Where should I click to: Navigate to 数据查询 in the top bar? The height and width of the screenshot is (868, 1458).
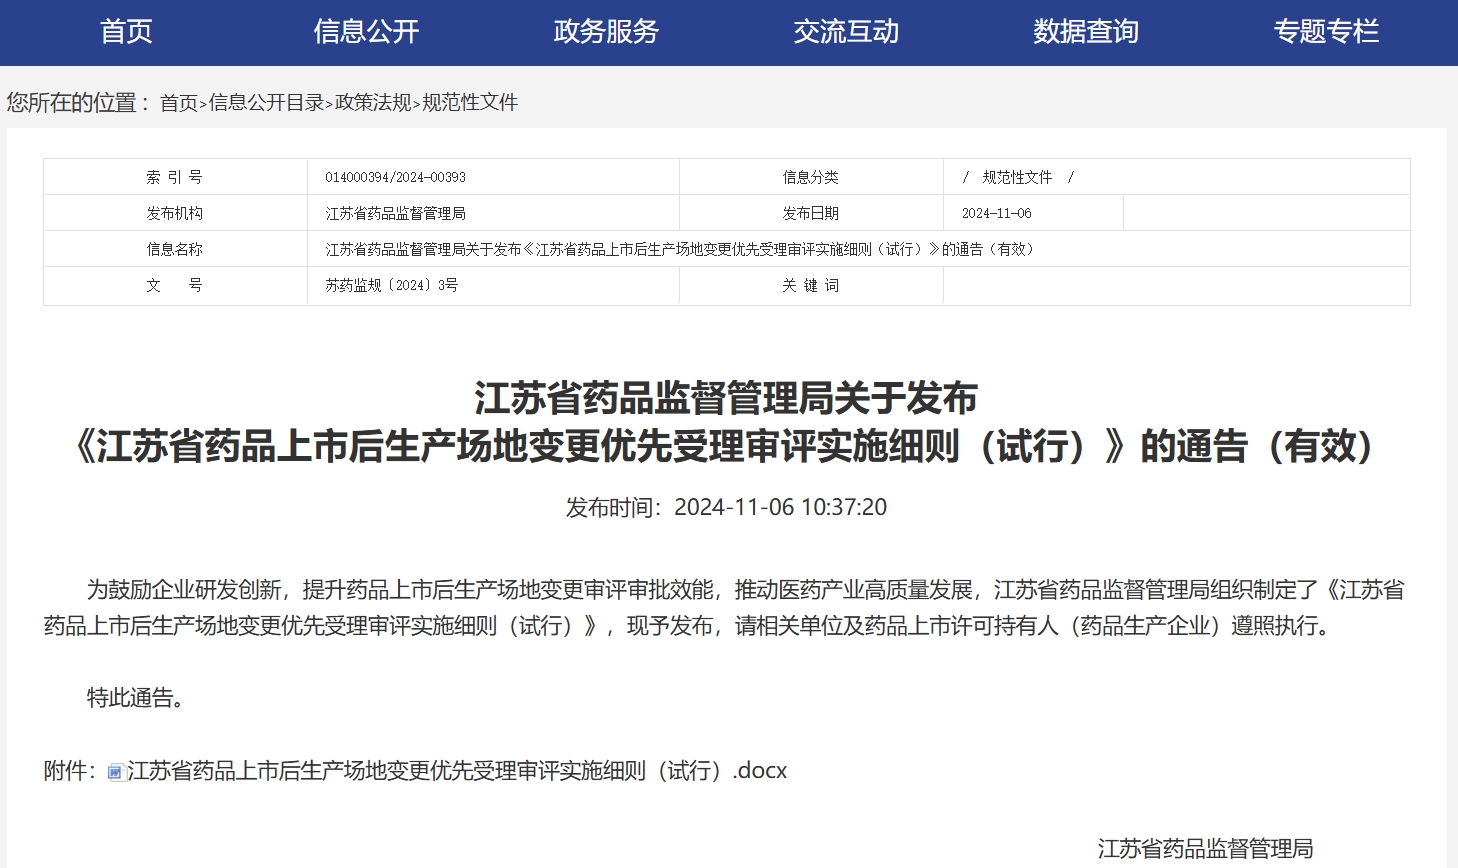click(1086, 32)
